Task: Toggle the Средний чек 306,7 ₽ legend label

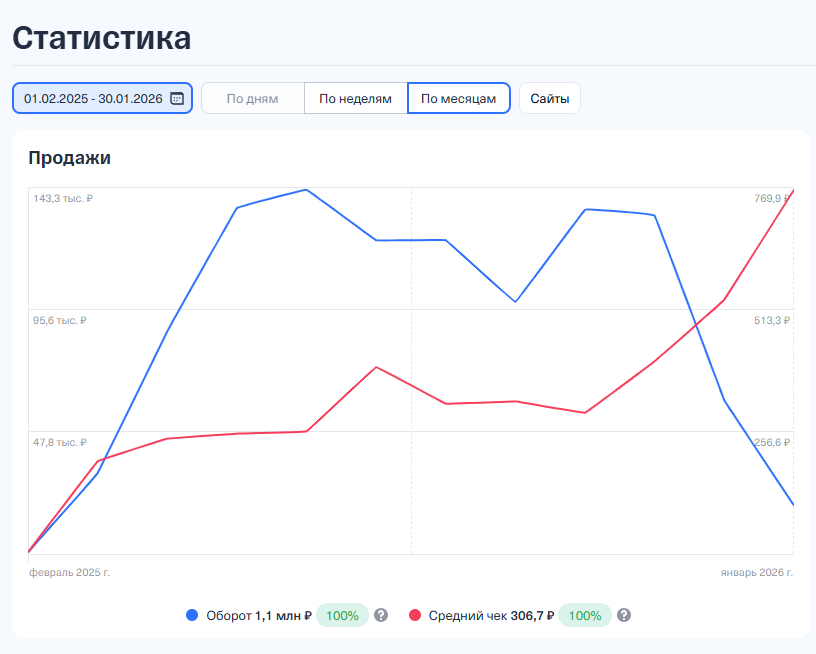Action: point(491,615)
